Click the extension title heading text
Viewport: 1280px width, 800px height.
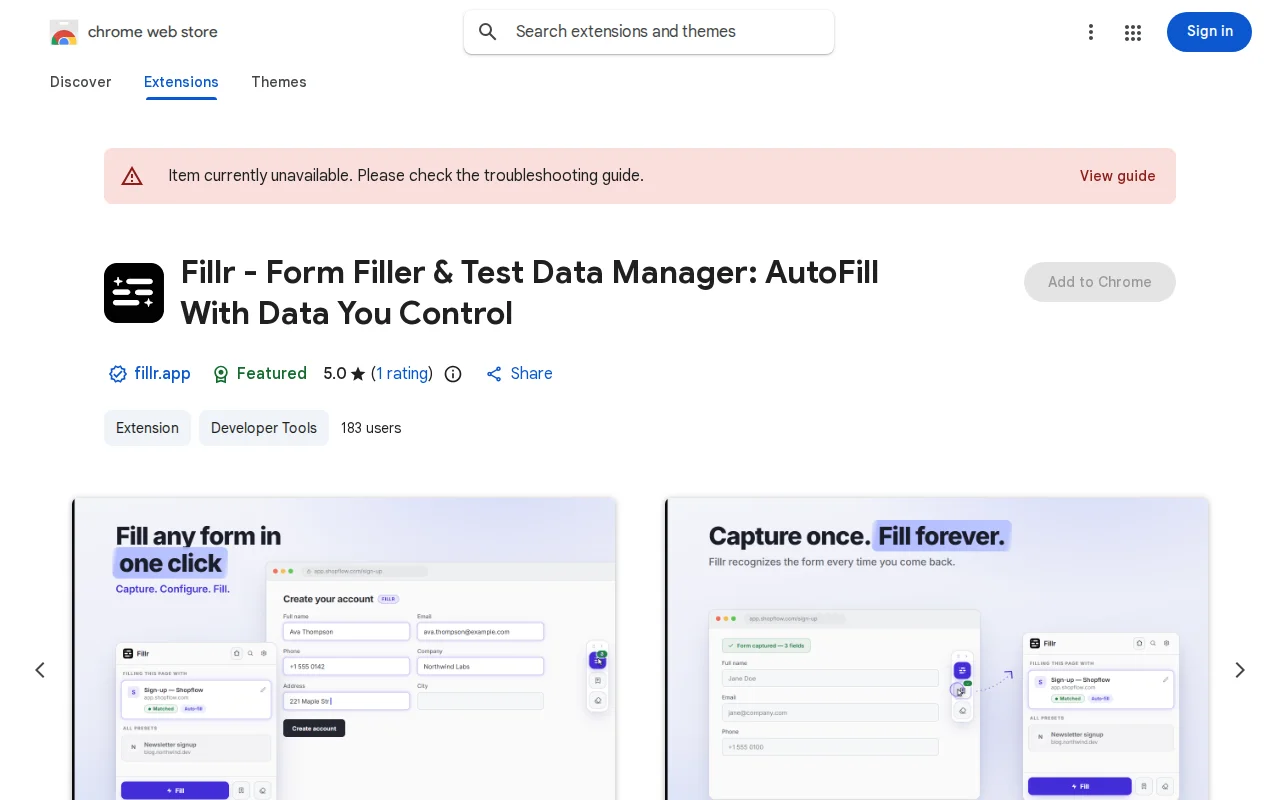coord(530,293)
